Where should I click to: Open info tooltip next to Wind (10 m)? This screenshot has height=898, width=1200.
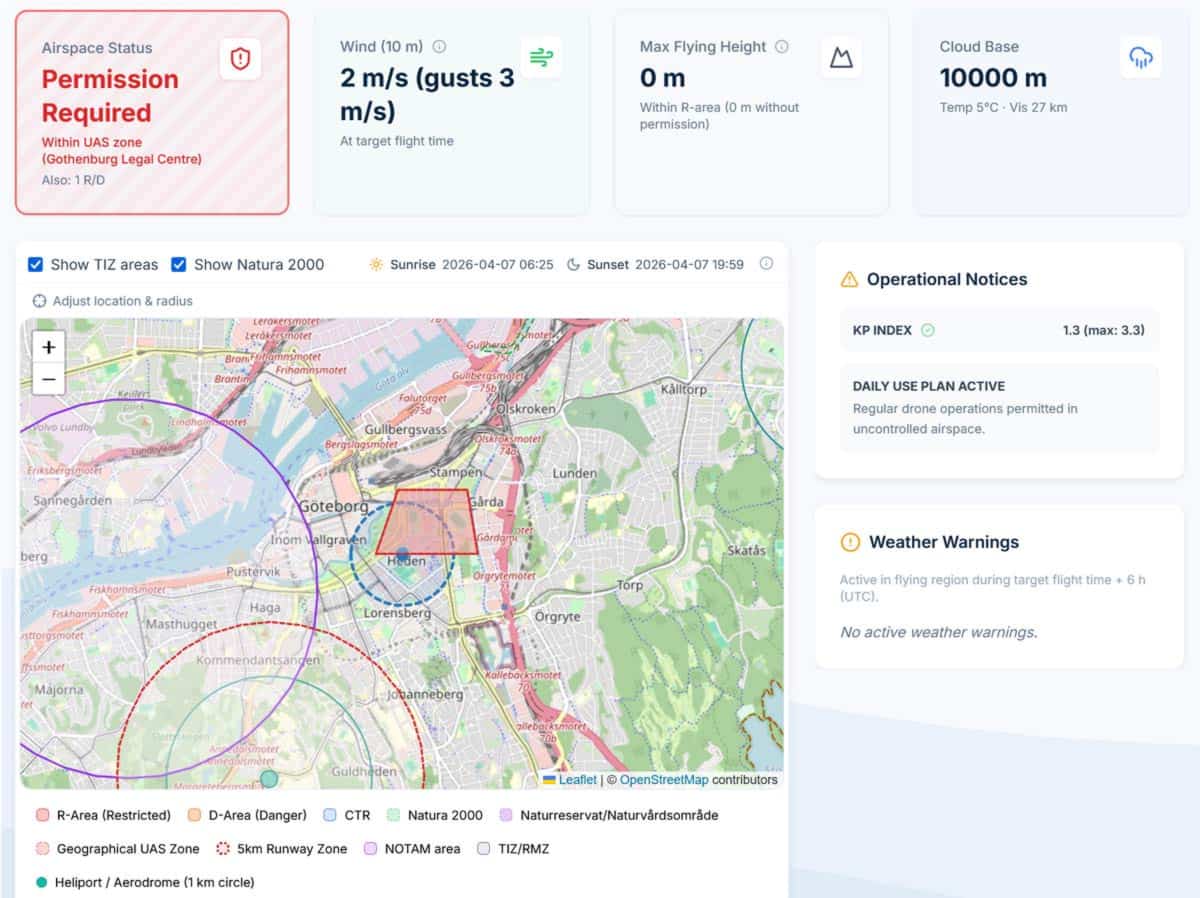coord(439,46)
